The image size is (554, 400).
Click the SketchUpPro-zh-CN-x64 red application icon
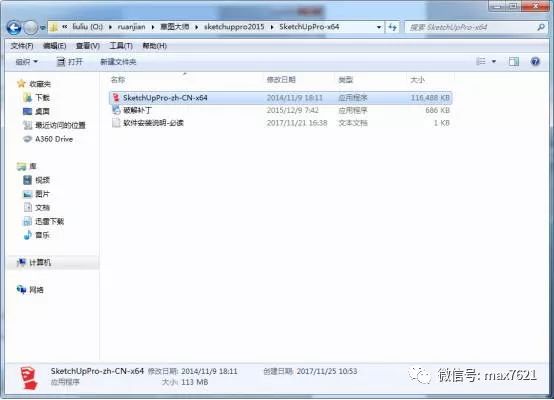pyautogui.click(x=116, y=98)
